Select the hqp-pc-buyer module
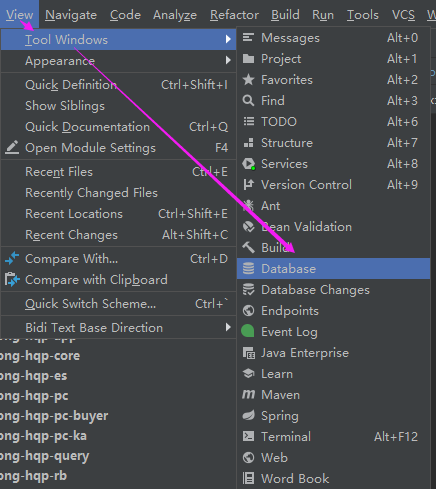This screenshot has width=436, height=489. coord(54,416)
